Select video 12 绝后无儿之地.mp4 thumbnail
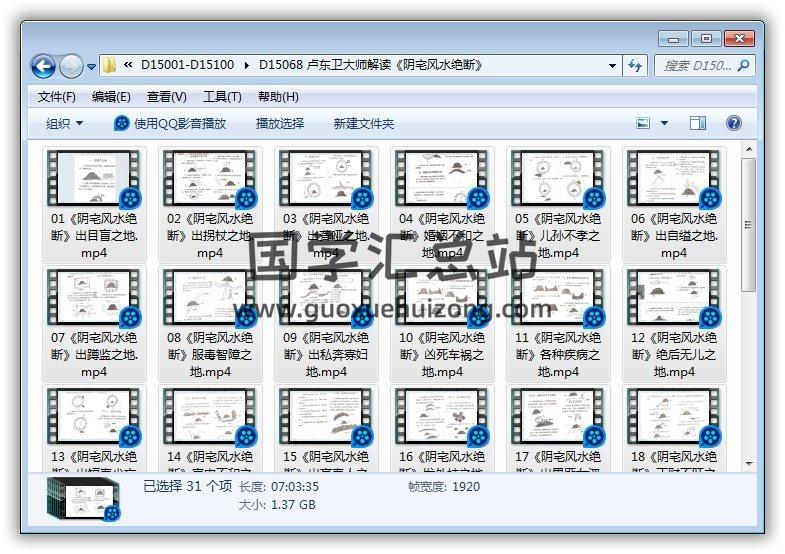The image size is (785, 554). tap(674, 298)
